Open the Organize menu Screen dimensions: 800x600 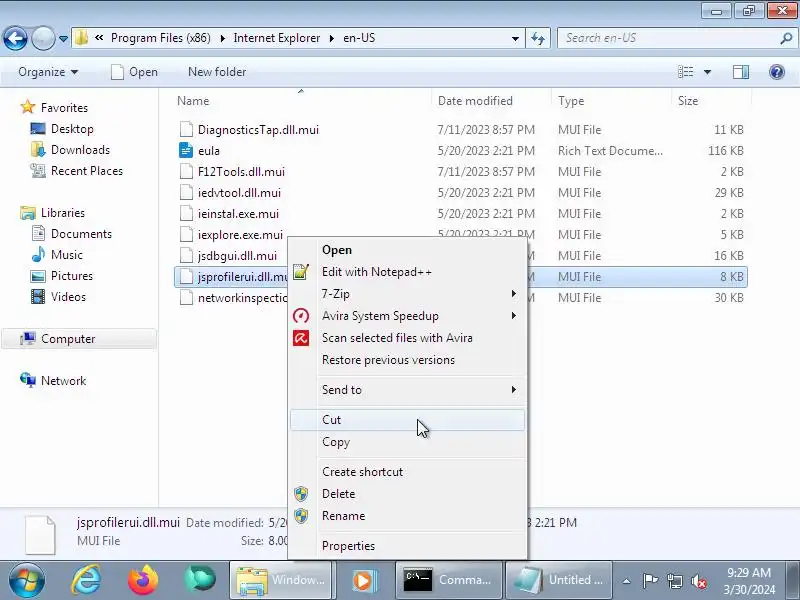click(48, 72)
